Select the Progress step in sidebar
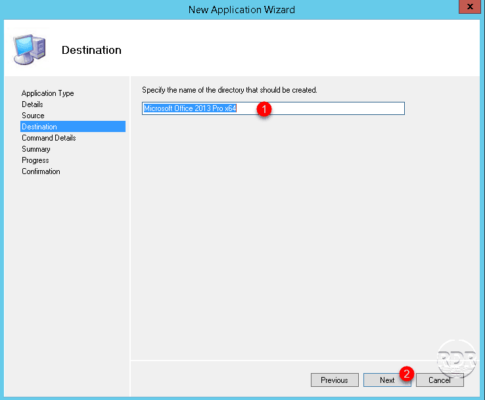This screenshot has height=400, width=485. [x=35, y=160]
